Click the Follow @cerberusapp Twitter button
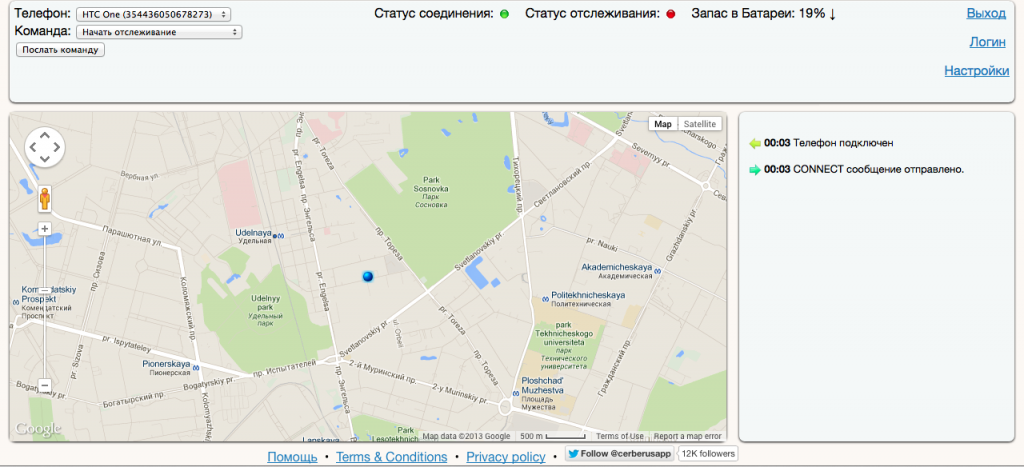1024x467 pixels. 620,453
